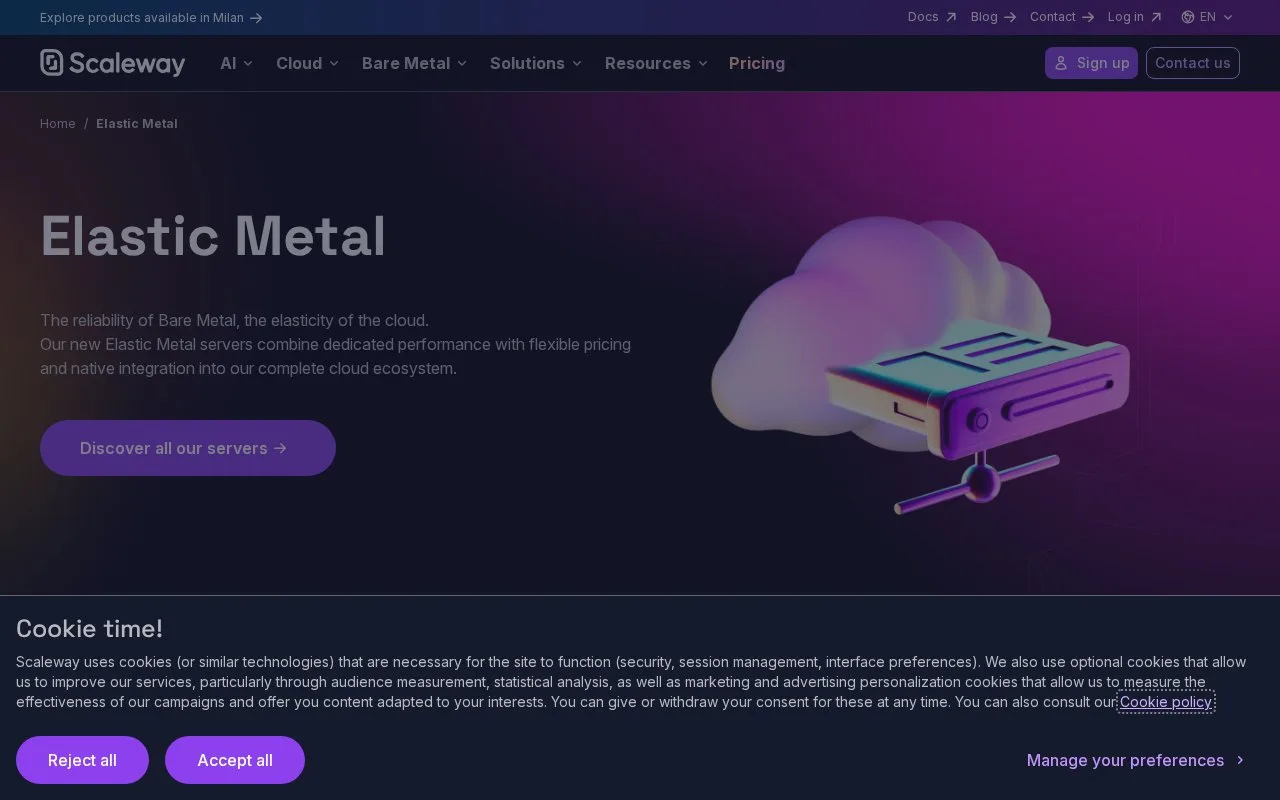Go to the Pricing page
Image resolution: width=1280 pixels, height=800 pixels.
pyautogui.click(x=757, y=63)
